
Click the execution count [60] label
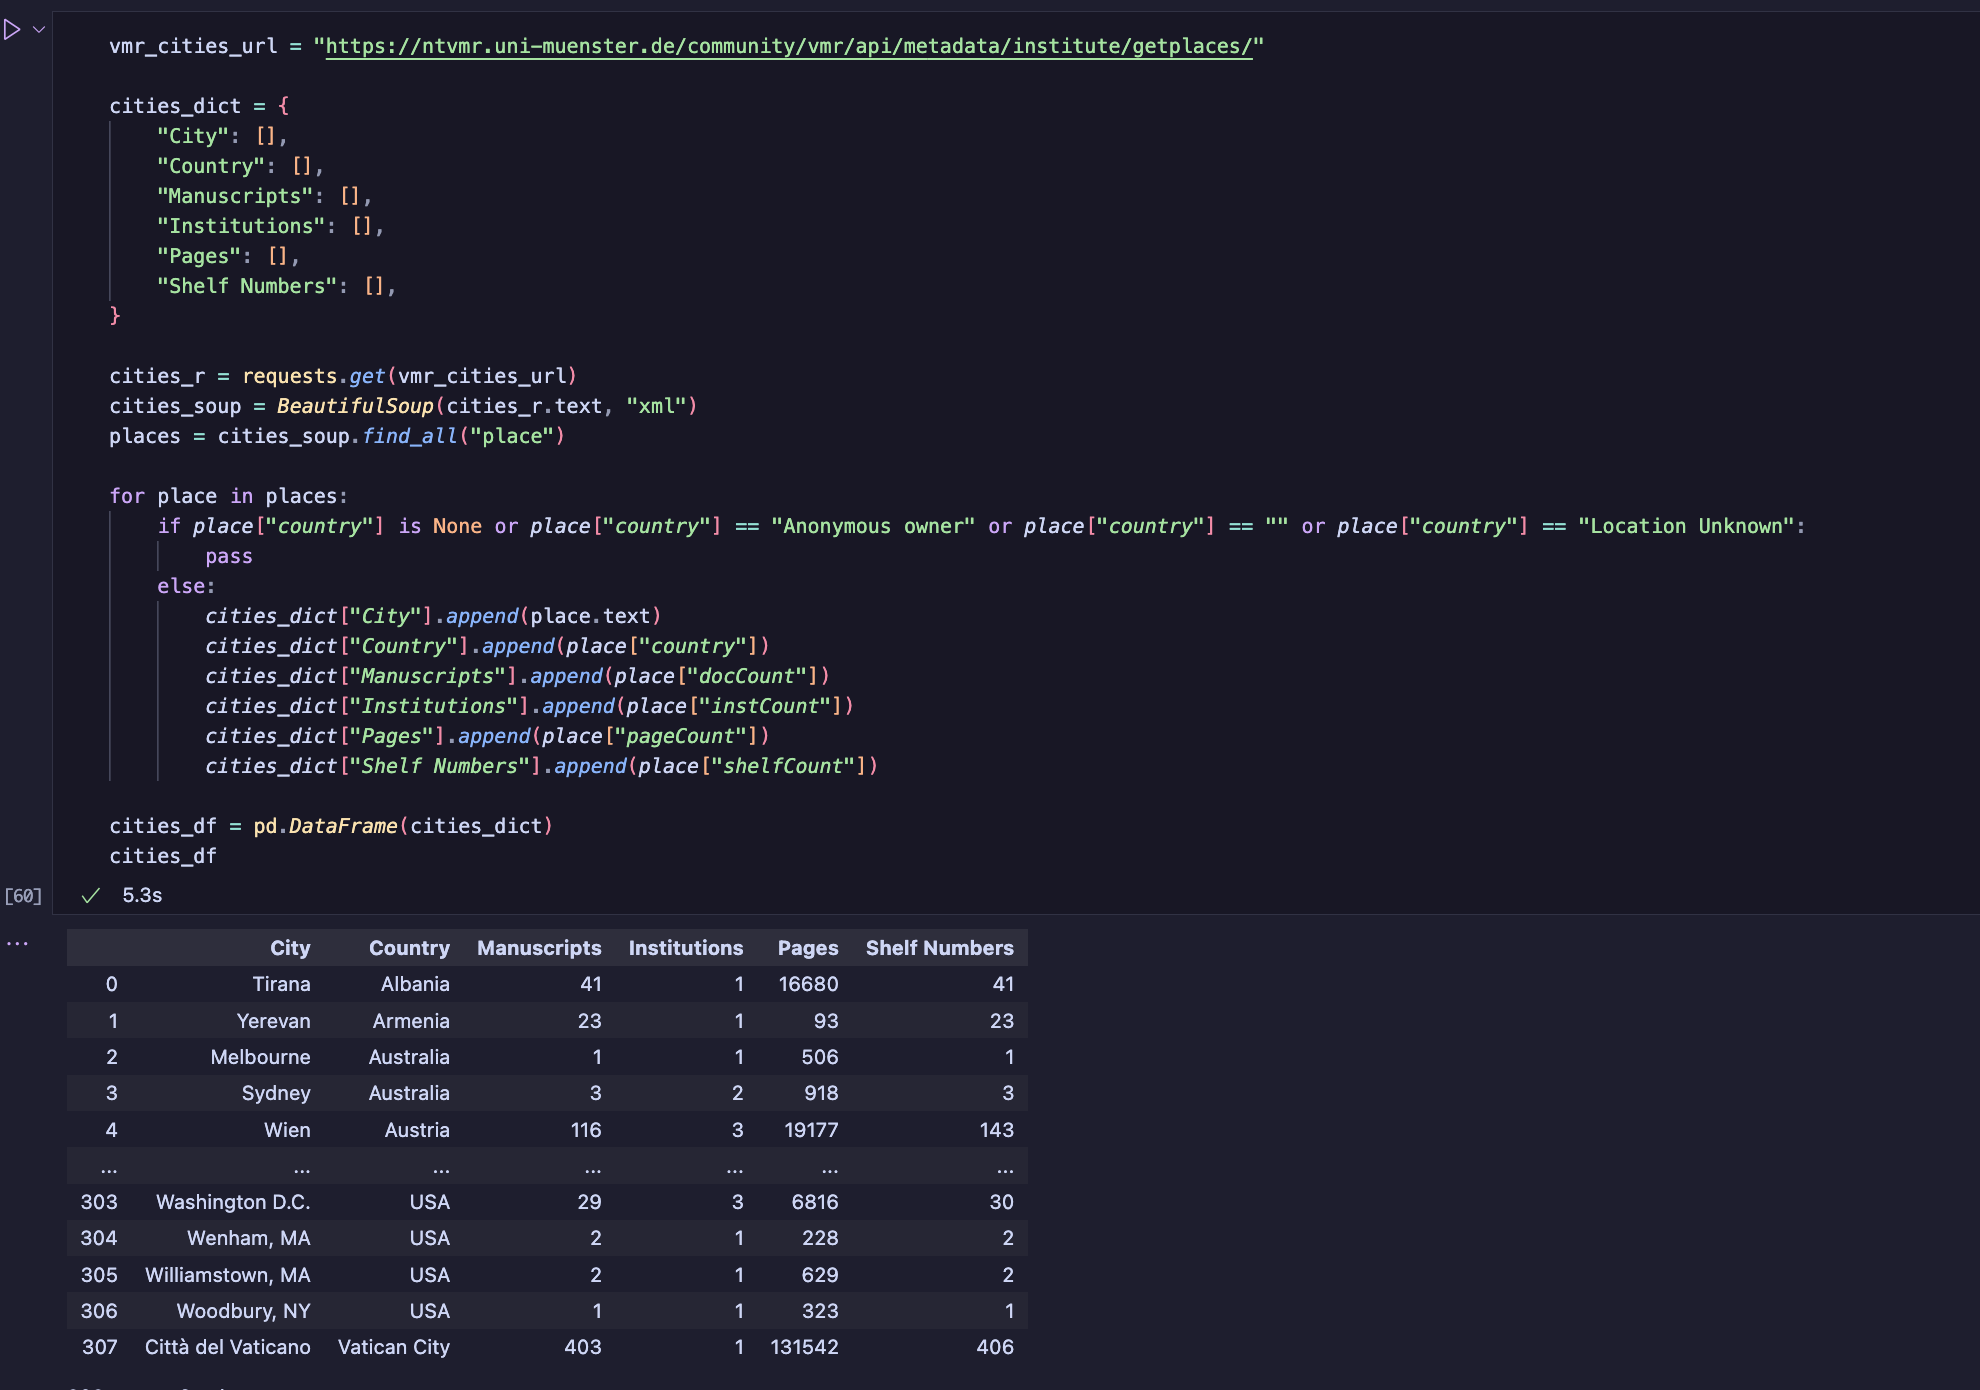pos(23,896)
